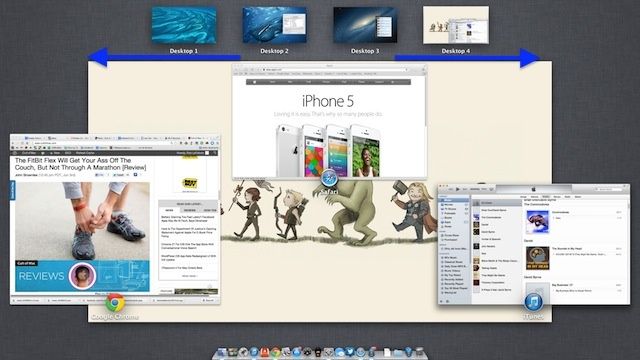Click The Commodores blue album artwork in iTunes
The image size is (640, 360).
click(x=537, y=222)
